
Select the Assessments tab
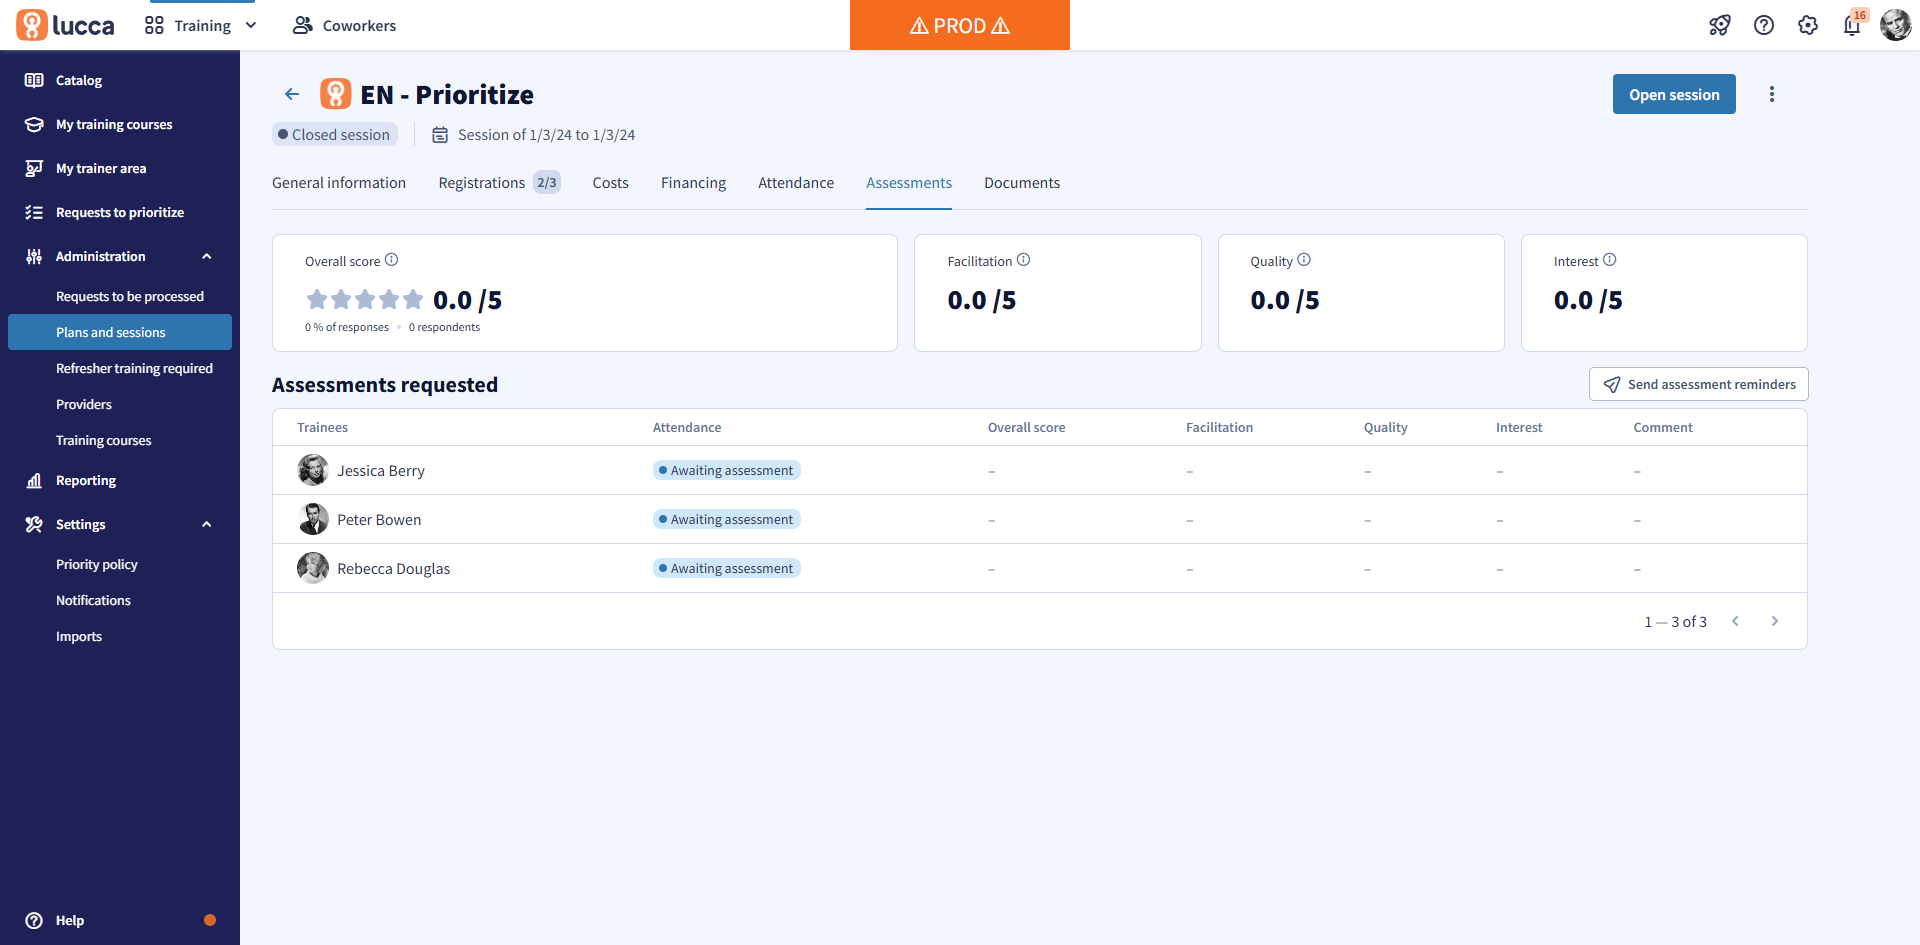click(x=909, y=183)
